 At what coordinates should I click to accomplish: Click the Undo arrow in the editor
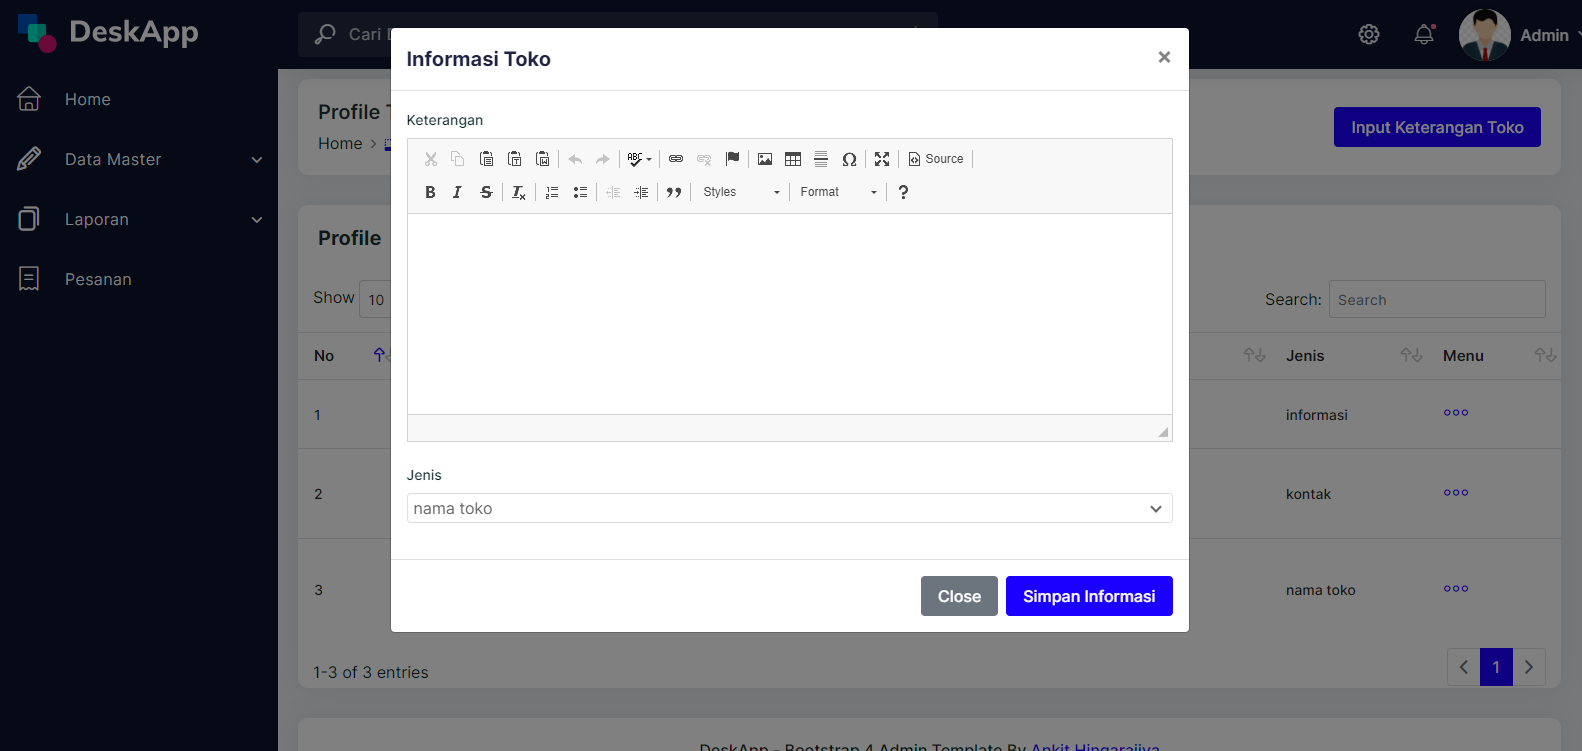coord(575,159)
